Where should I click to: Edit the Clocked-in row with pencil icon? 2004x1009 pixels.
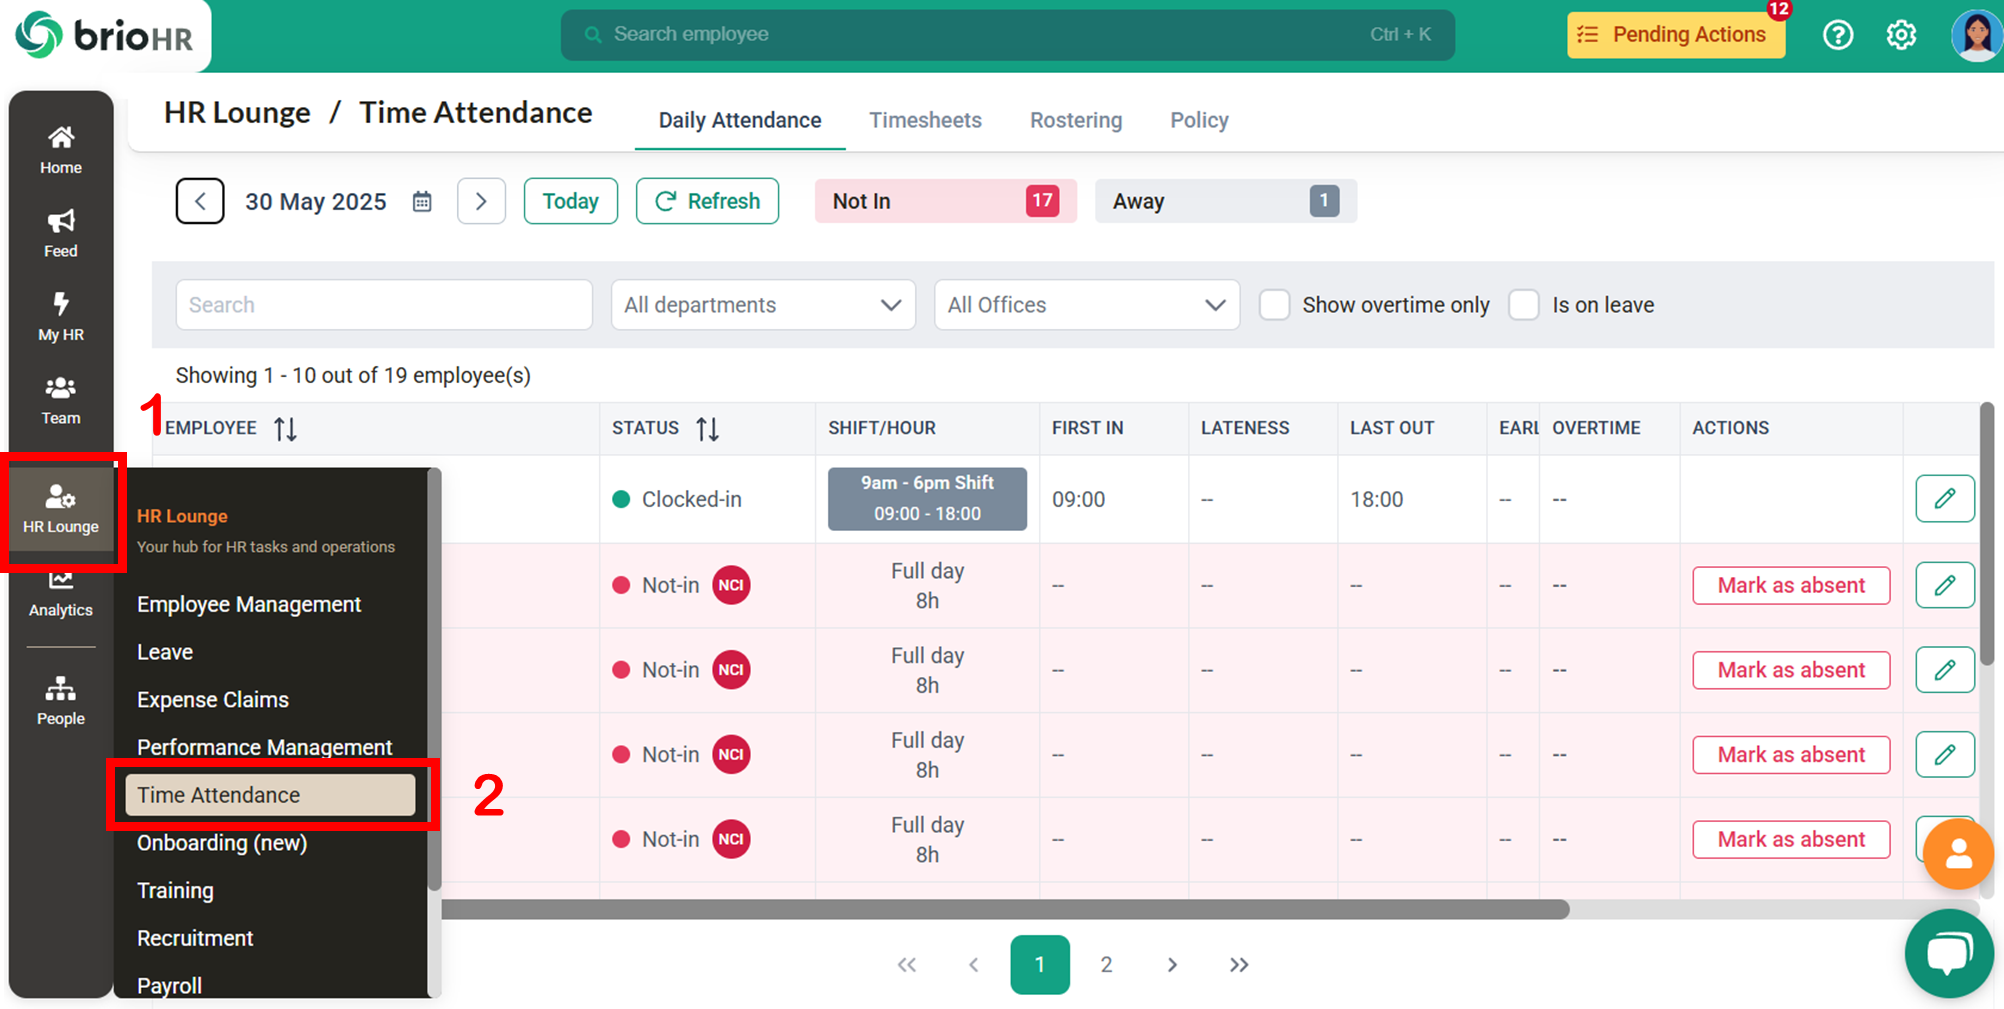coord(1945,498)
